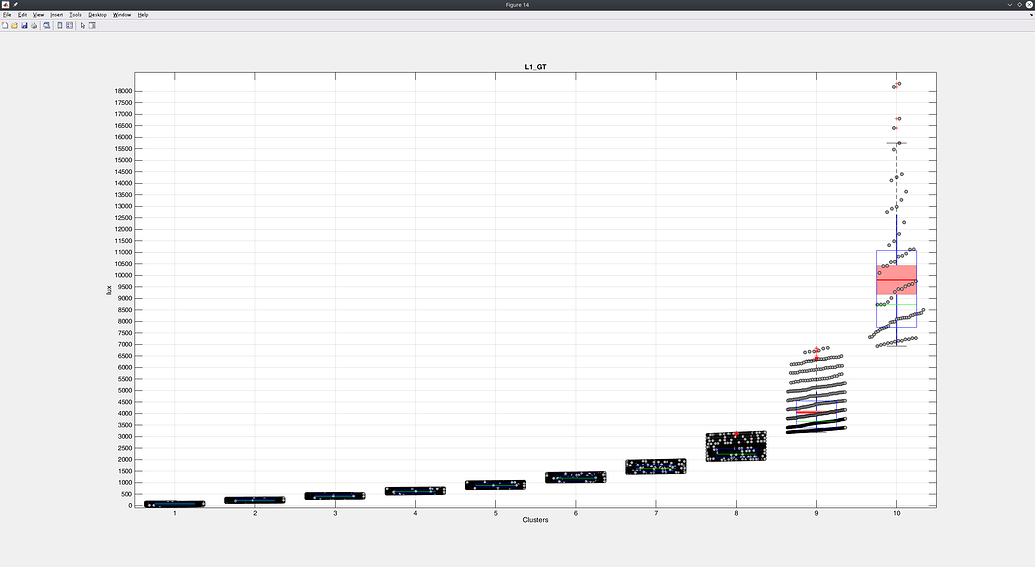Open the File menu
Screen dimensions: 1035x567
[x=7, y=15]
